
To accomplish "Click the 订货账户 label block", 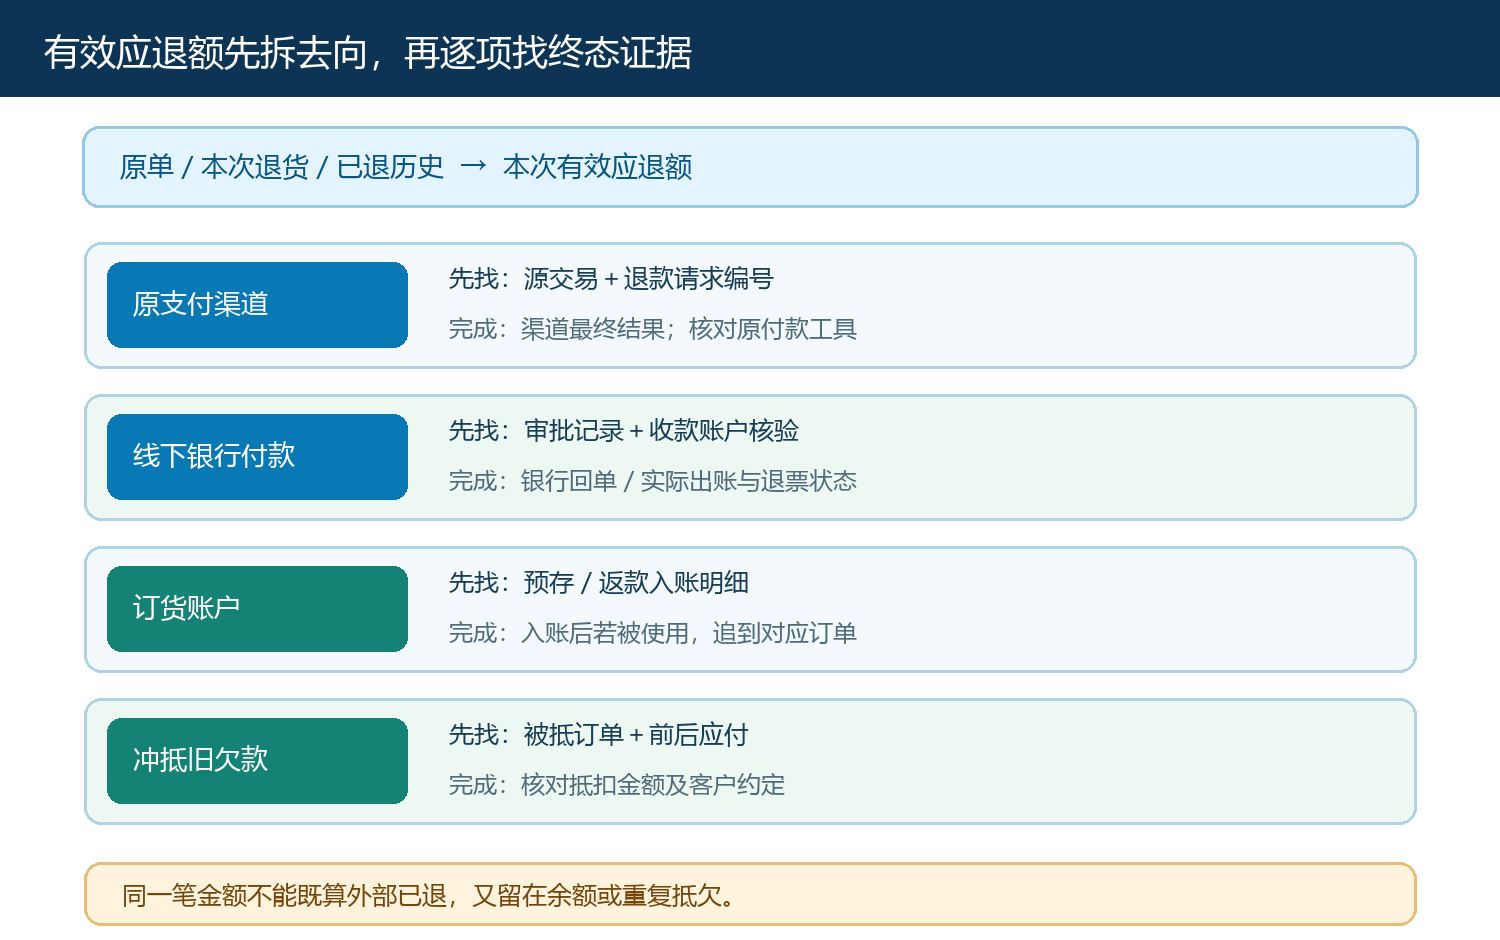I will click(x=257, y=609).
